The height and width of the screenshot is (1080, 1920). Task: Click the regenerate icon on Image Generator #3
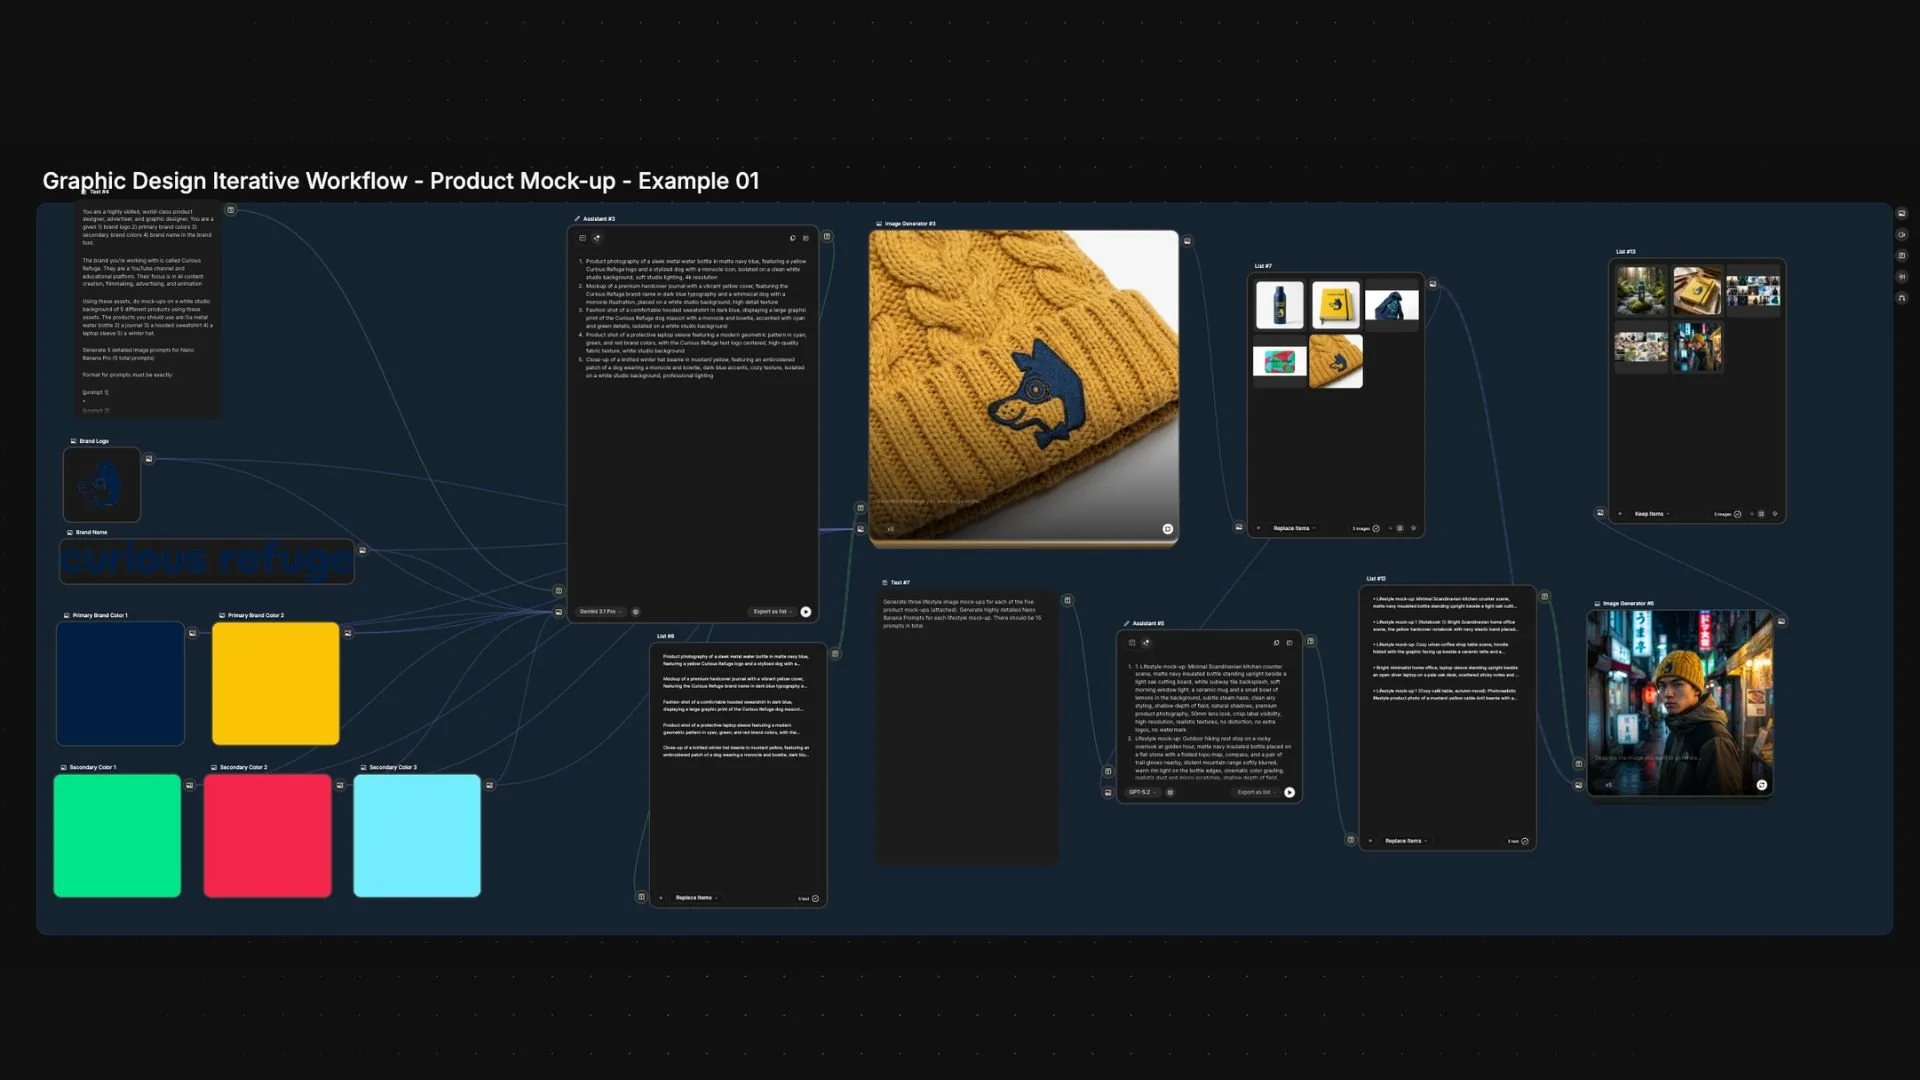[x=1168, y=527]
